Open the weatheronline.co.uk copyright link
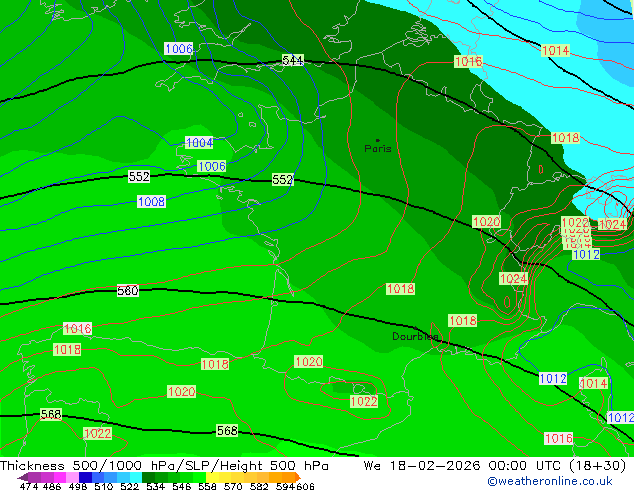Image resolution: width=634 pixels, height=490 pixels. click(x=549, y=481)
